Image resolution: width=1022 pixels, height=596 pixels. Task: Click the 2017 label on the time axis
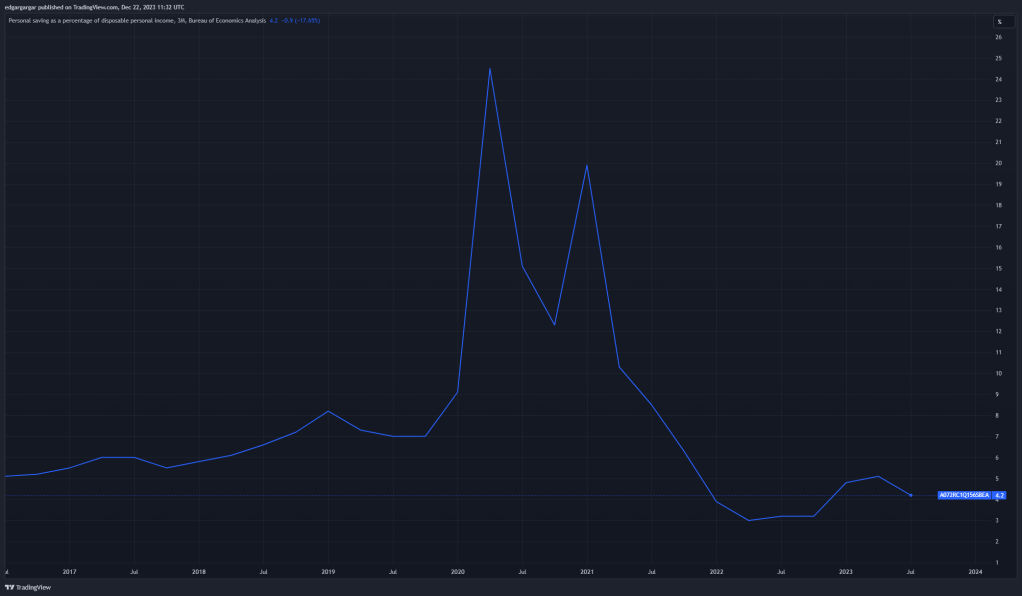[x=69, y=572]
